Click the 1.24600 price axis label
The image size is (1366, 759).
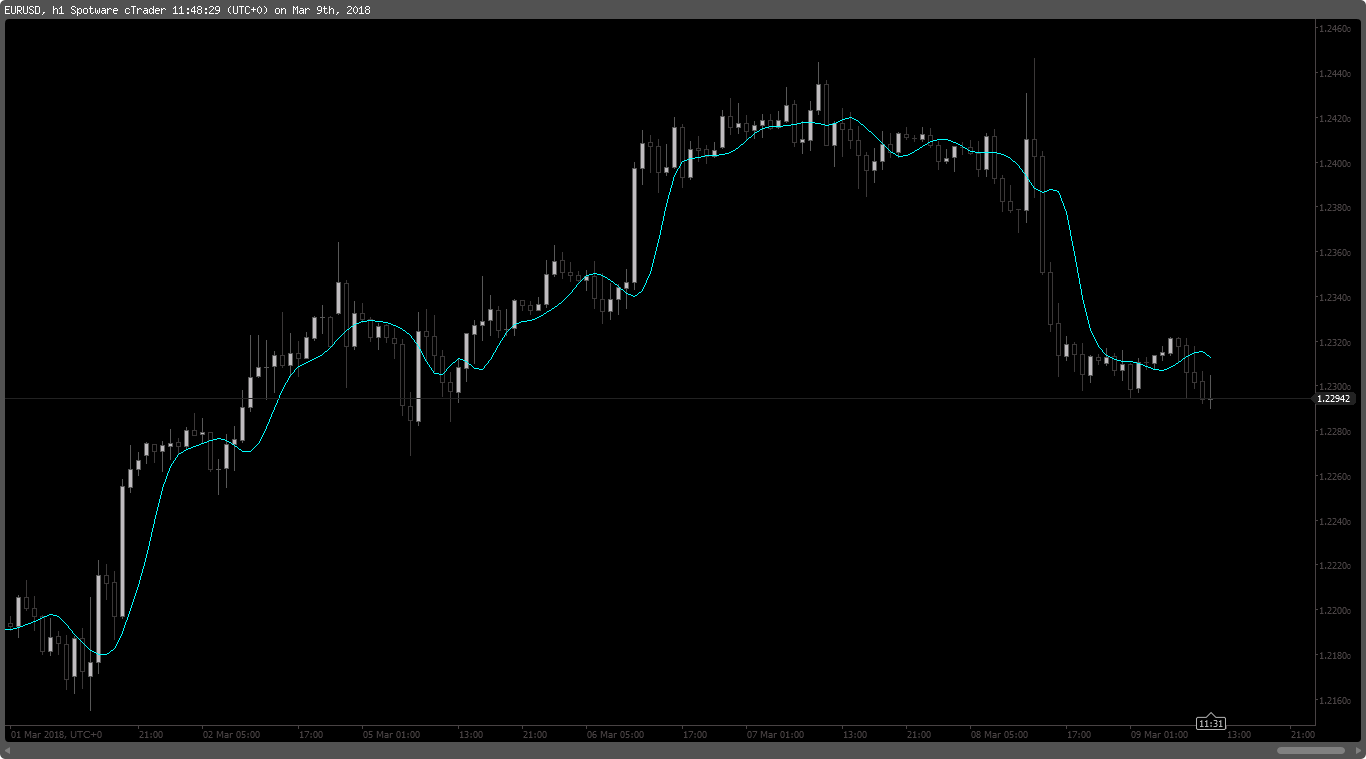1334,30
